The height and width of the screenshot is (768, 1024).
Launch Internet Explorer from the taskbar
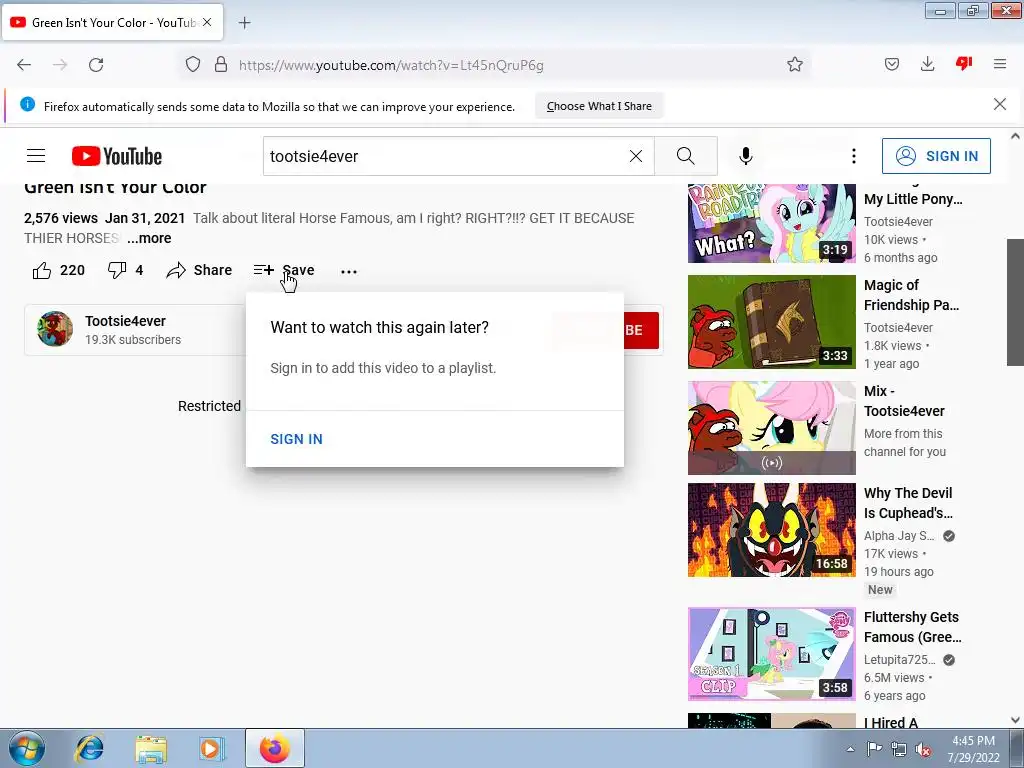click(89, 748)
